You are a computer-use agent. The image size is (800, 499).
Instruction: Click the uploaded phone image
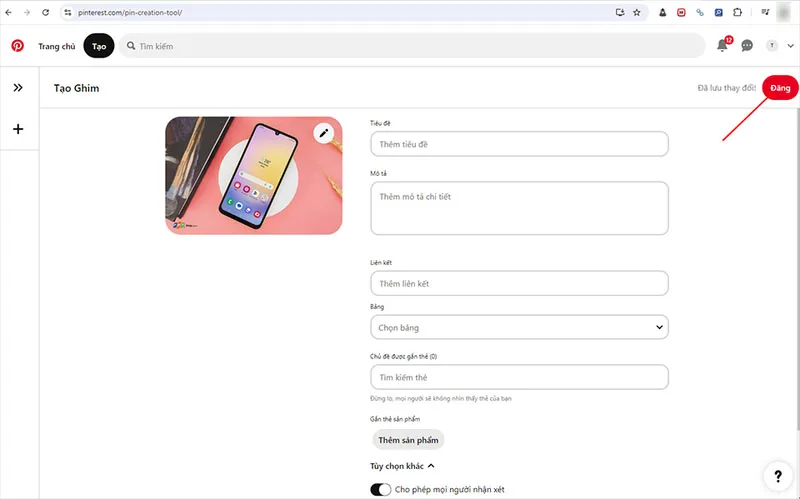pyautogui.click(x=254, y=176)
